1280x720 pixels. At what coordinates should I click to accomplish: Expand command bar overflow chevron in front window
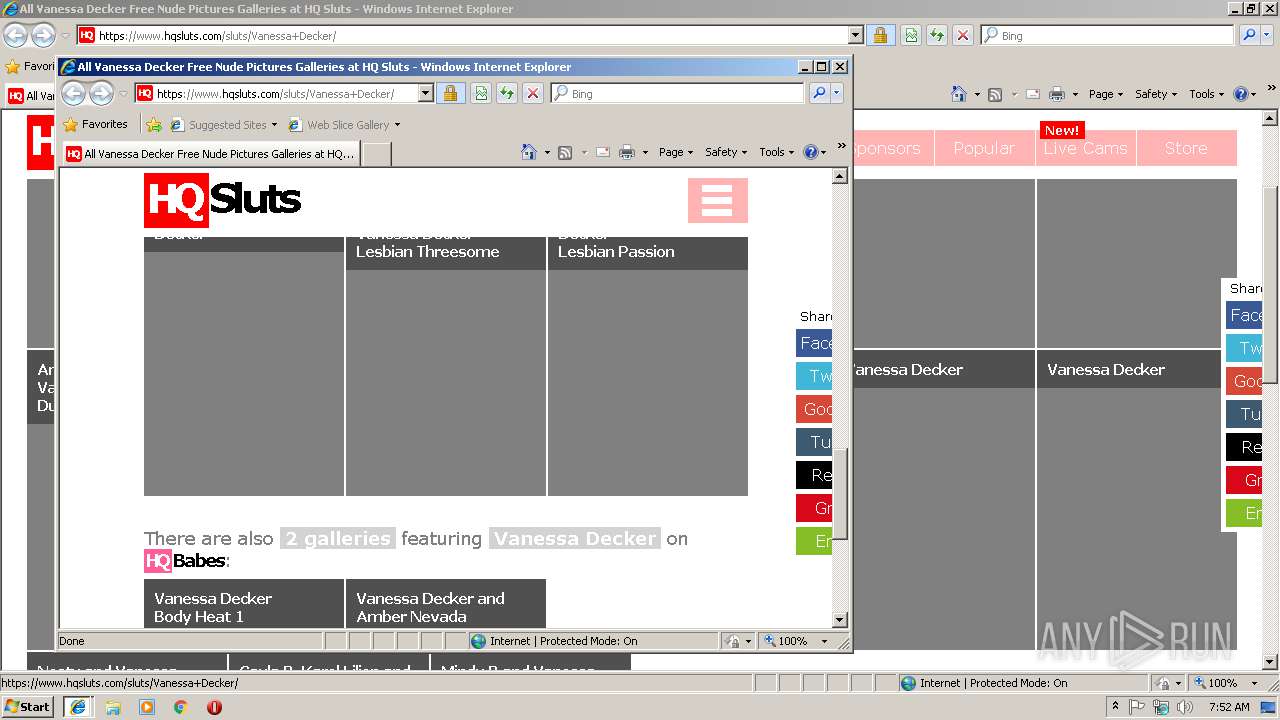click(842, 146)
